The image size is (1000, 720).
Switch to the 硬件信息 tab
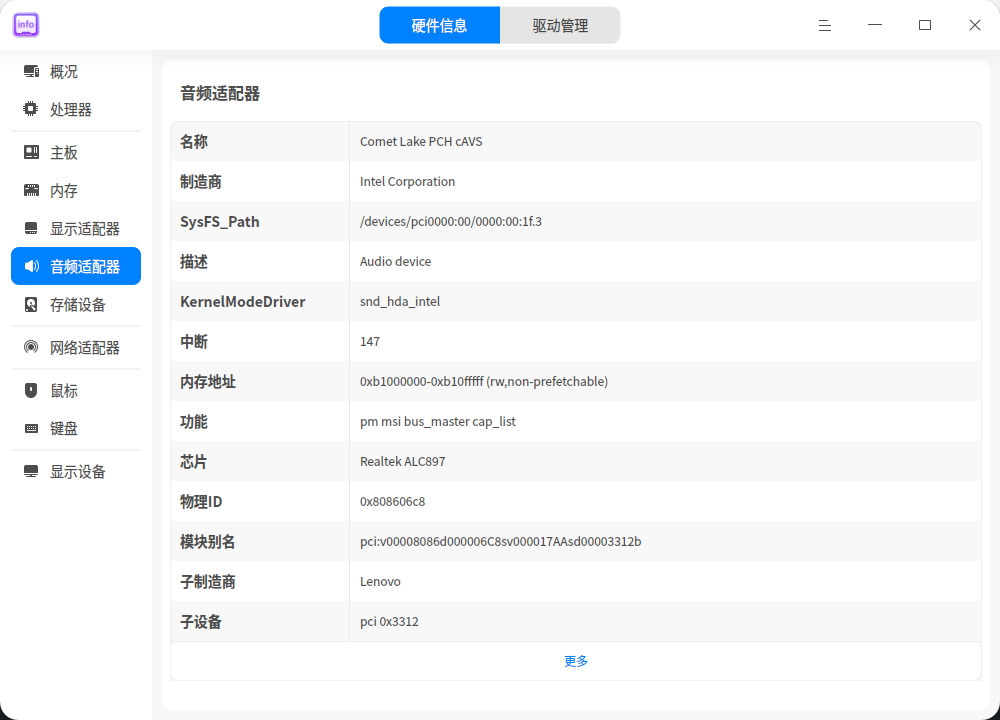coord(439,26)
